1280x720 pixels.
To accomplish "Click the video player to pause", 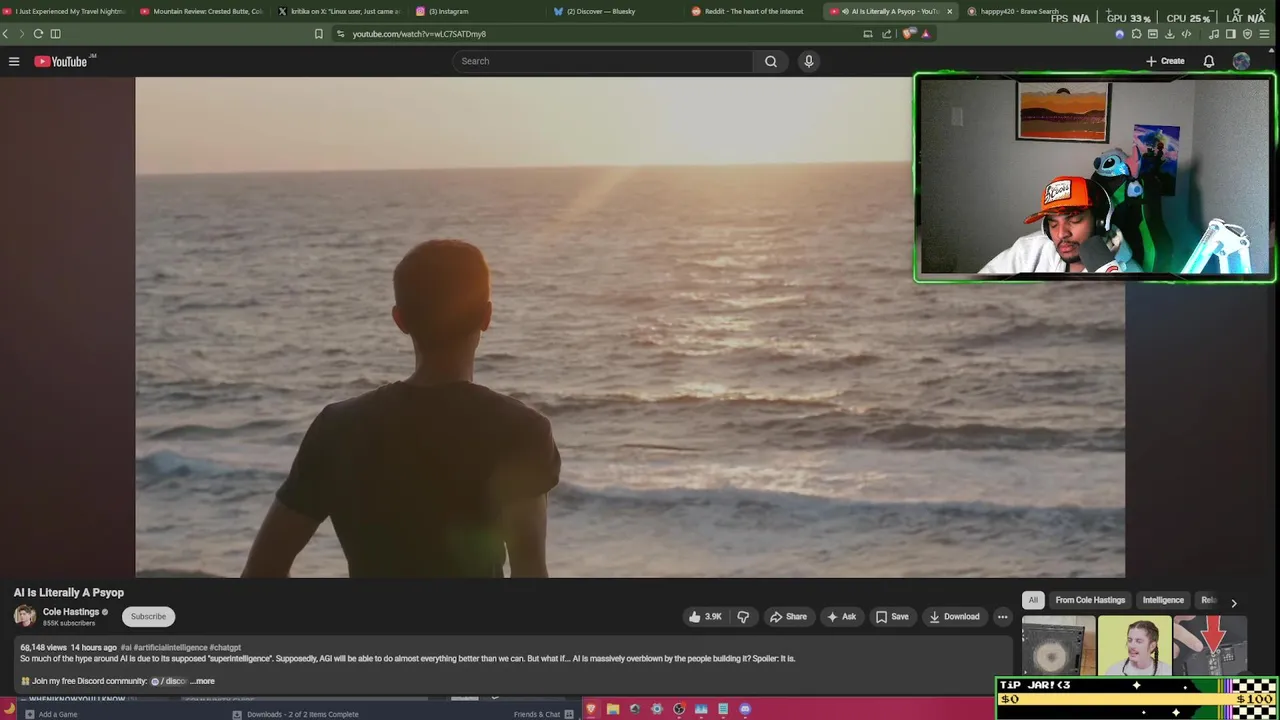I will (630, 328).
